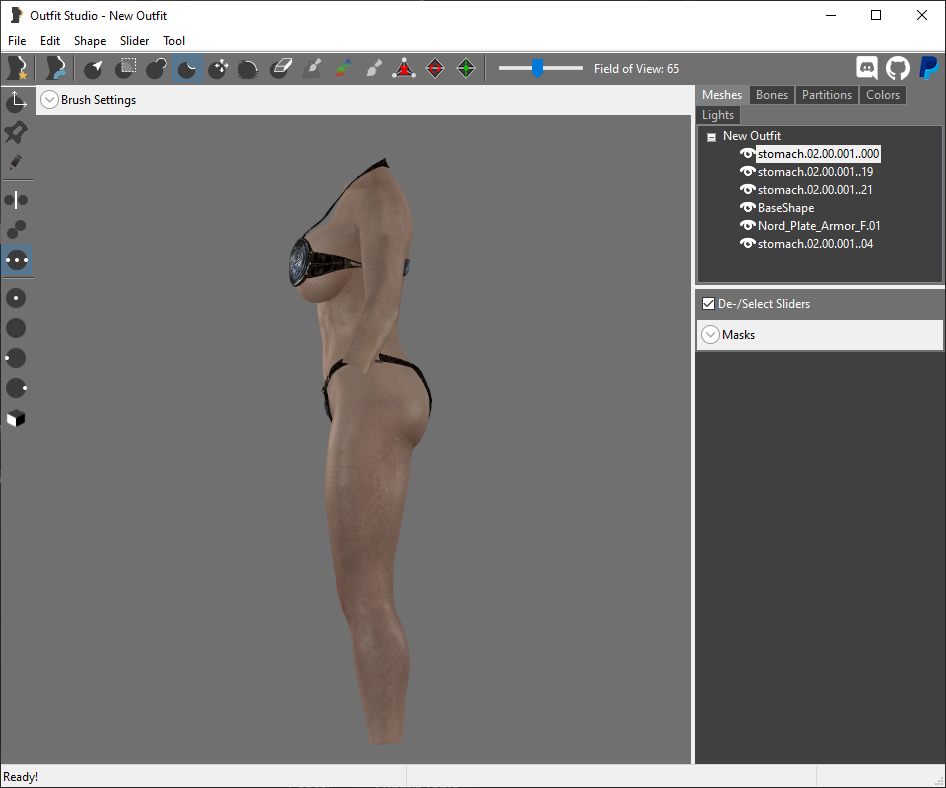Open the File menu
The height and width of the screenshot is (788, 946).
click(17, 40)
